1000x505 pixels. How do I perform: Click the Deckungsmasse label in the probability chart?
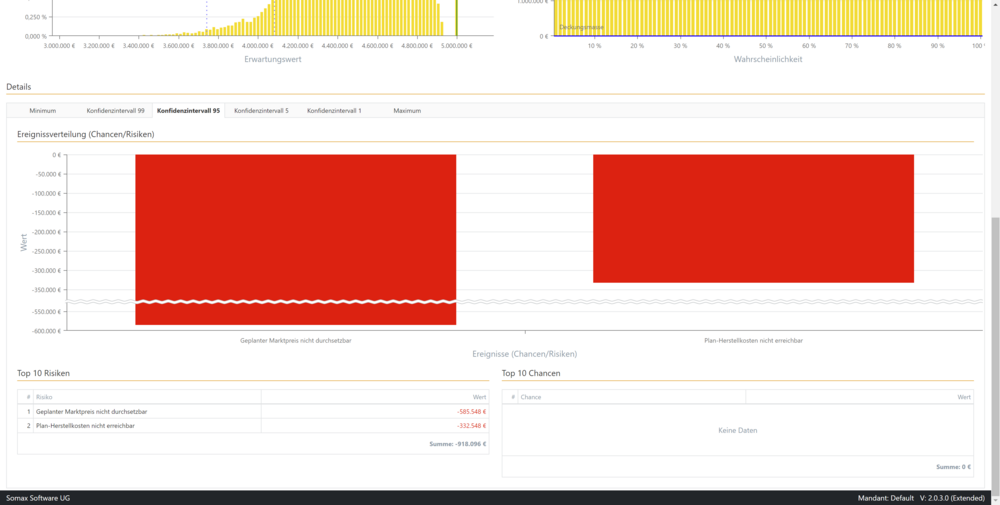(x=581, y=27)
